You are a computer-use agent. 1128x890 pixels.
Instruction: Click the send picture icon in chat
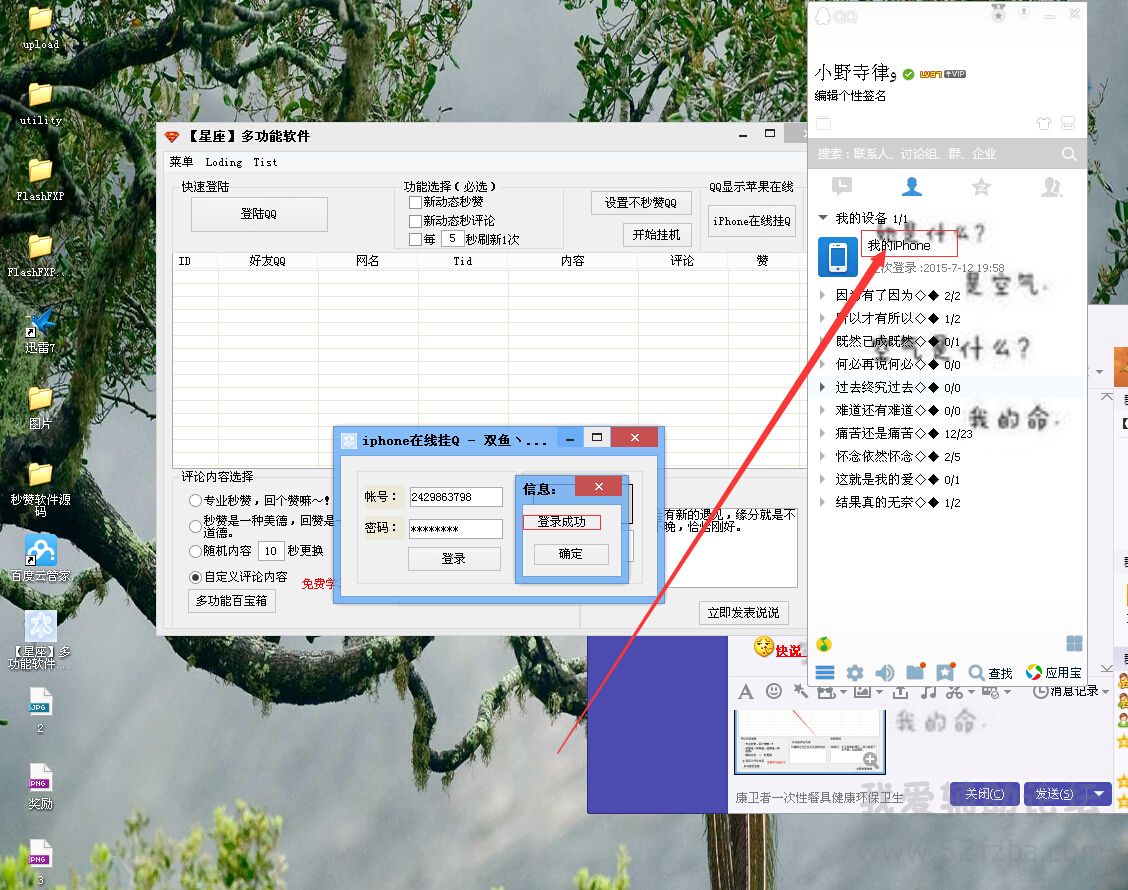pyautogui.click(x=861, y=692)
